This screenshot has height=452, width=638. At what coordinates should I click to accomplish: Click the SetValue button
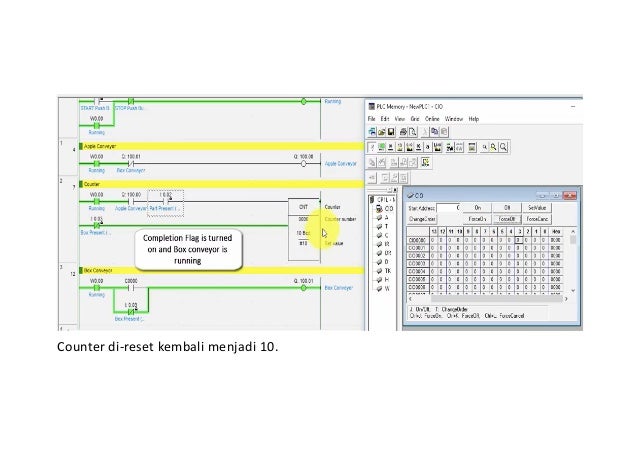coord(537,207)
